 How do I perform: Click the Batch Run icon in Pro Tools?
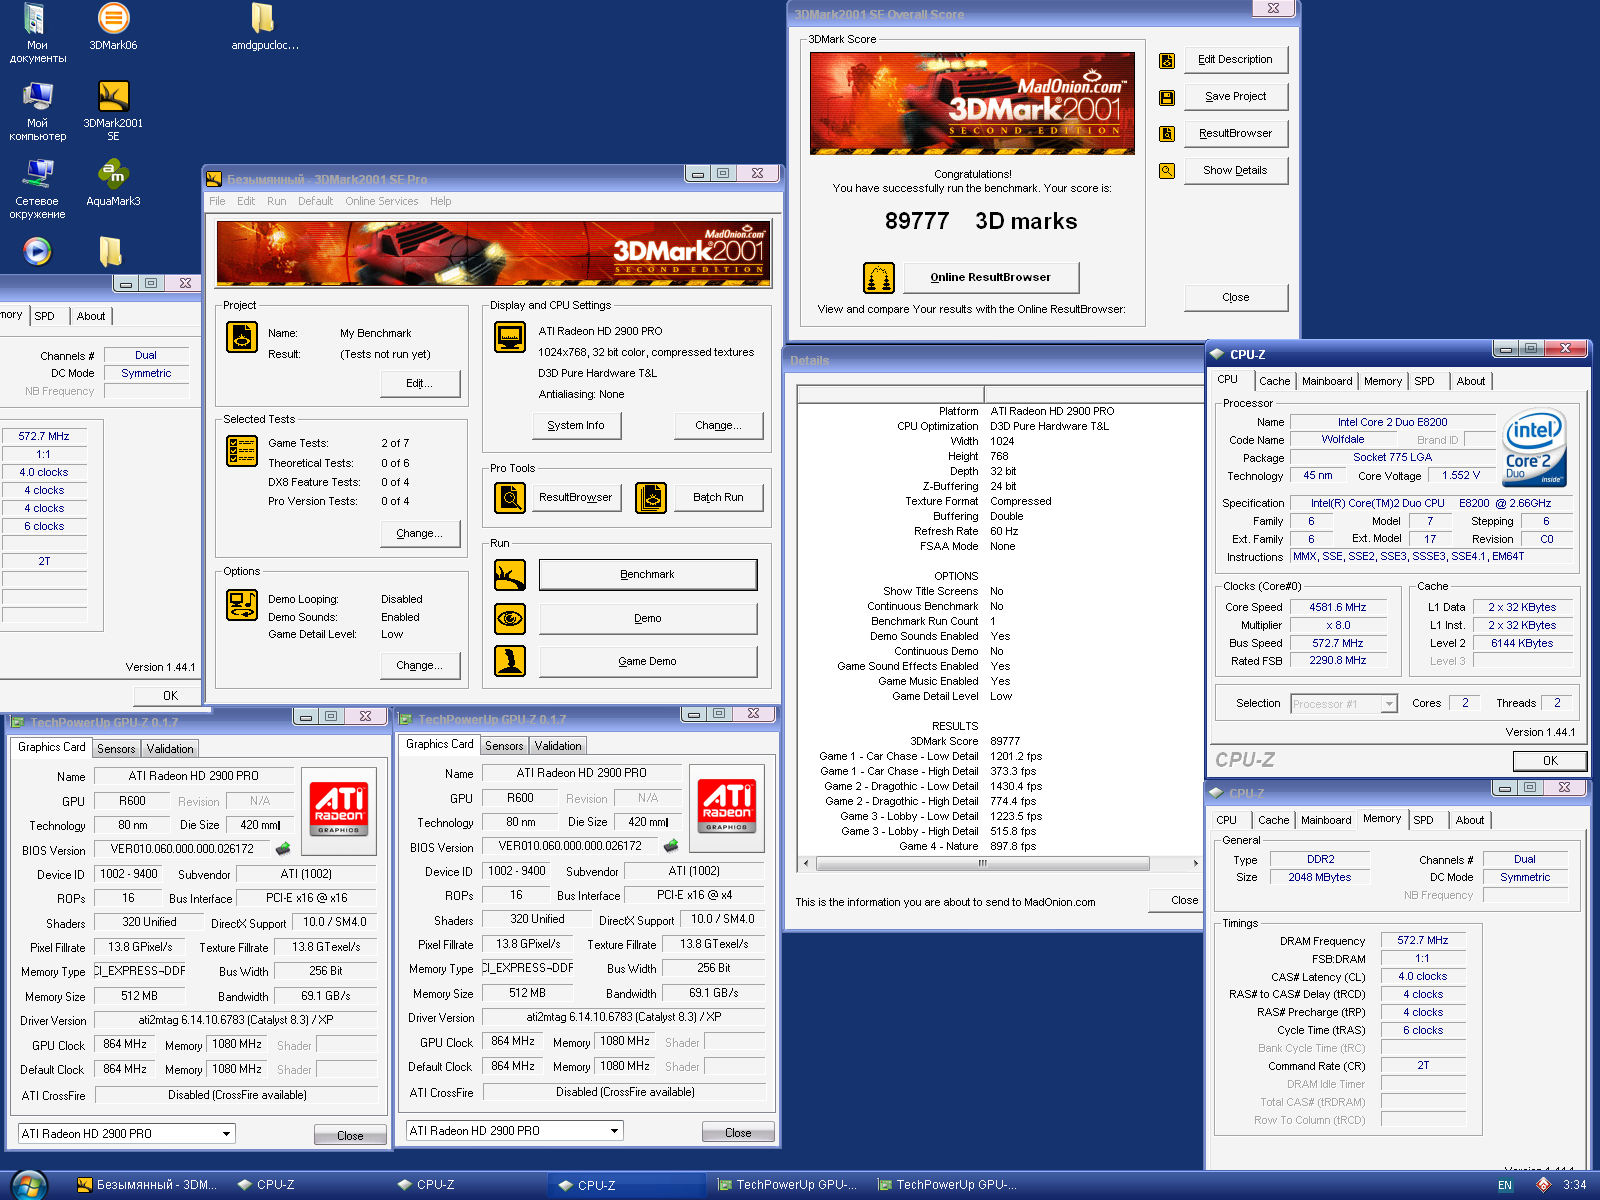coord(651,497)
